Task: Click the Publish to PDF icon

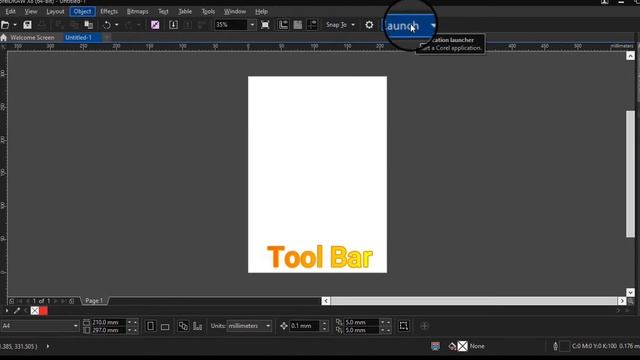Action: (202, 25)
